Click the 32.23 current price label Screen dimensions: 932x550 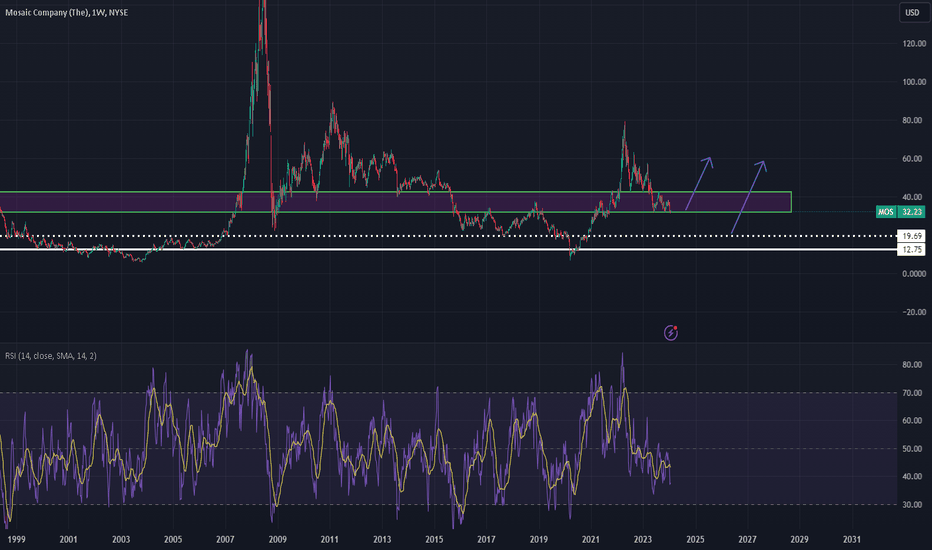(911, 212)
